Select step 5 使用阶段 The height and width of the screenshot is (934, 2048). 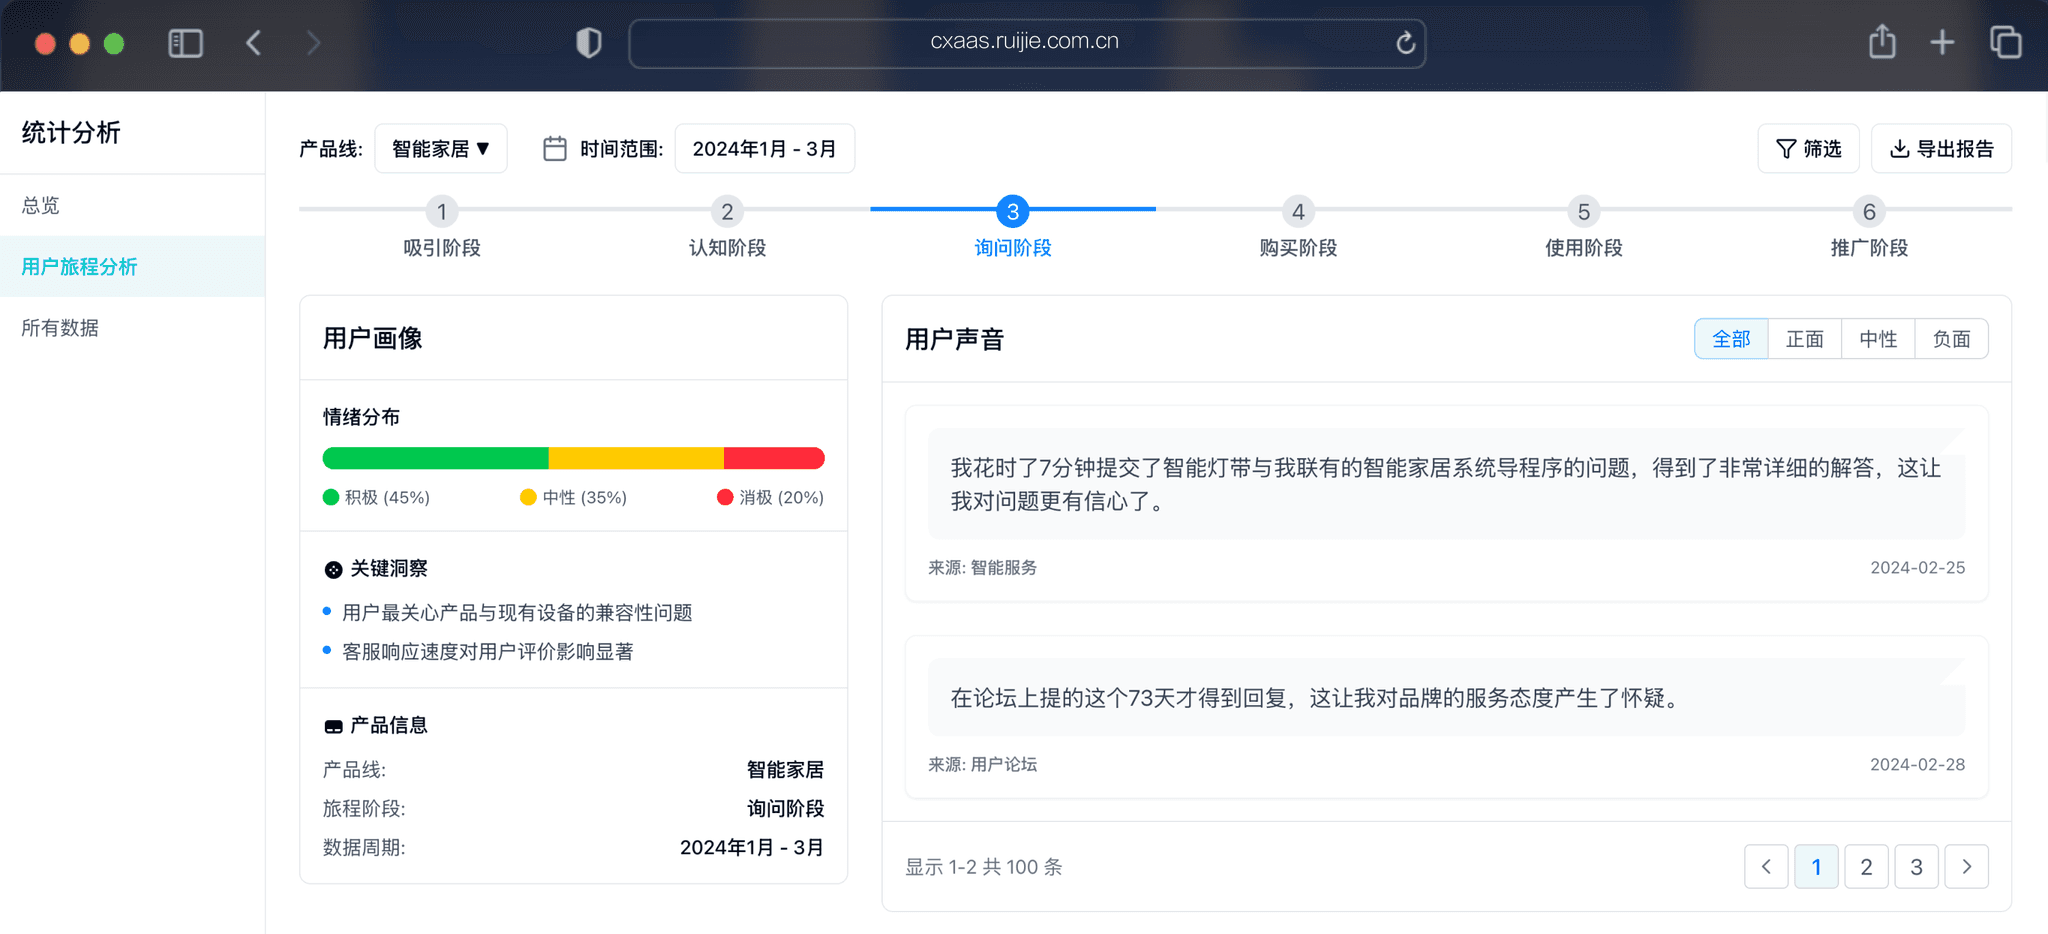pyautogui.click(x=1584, y=228)
